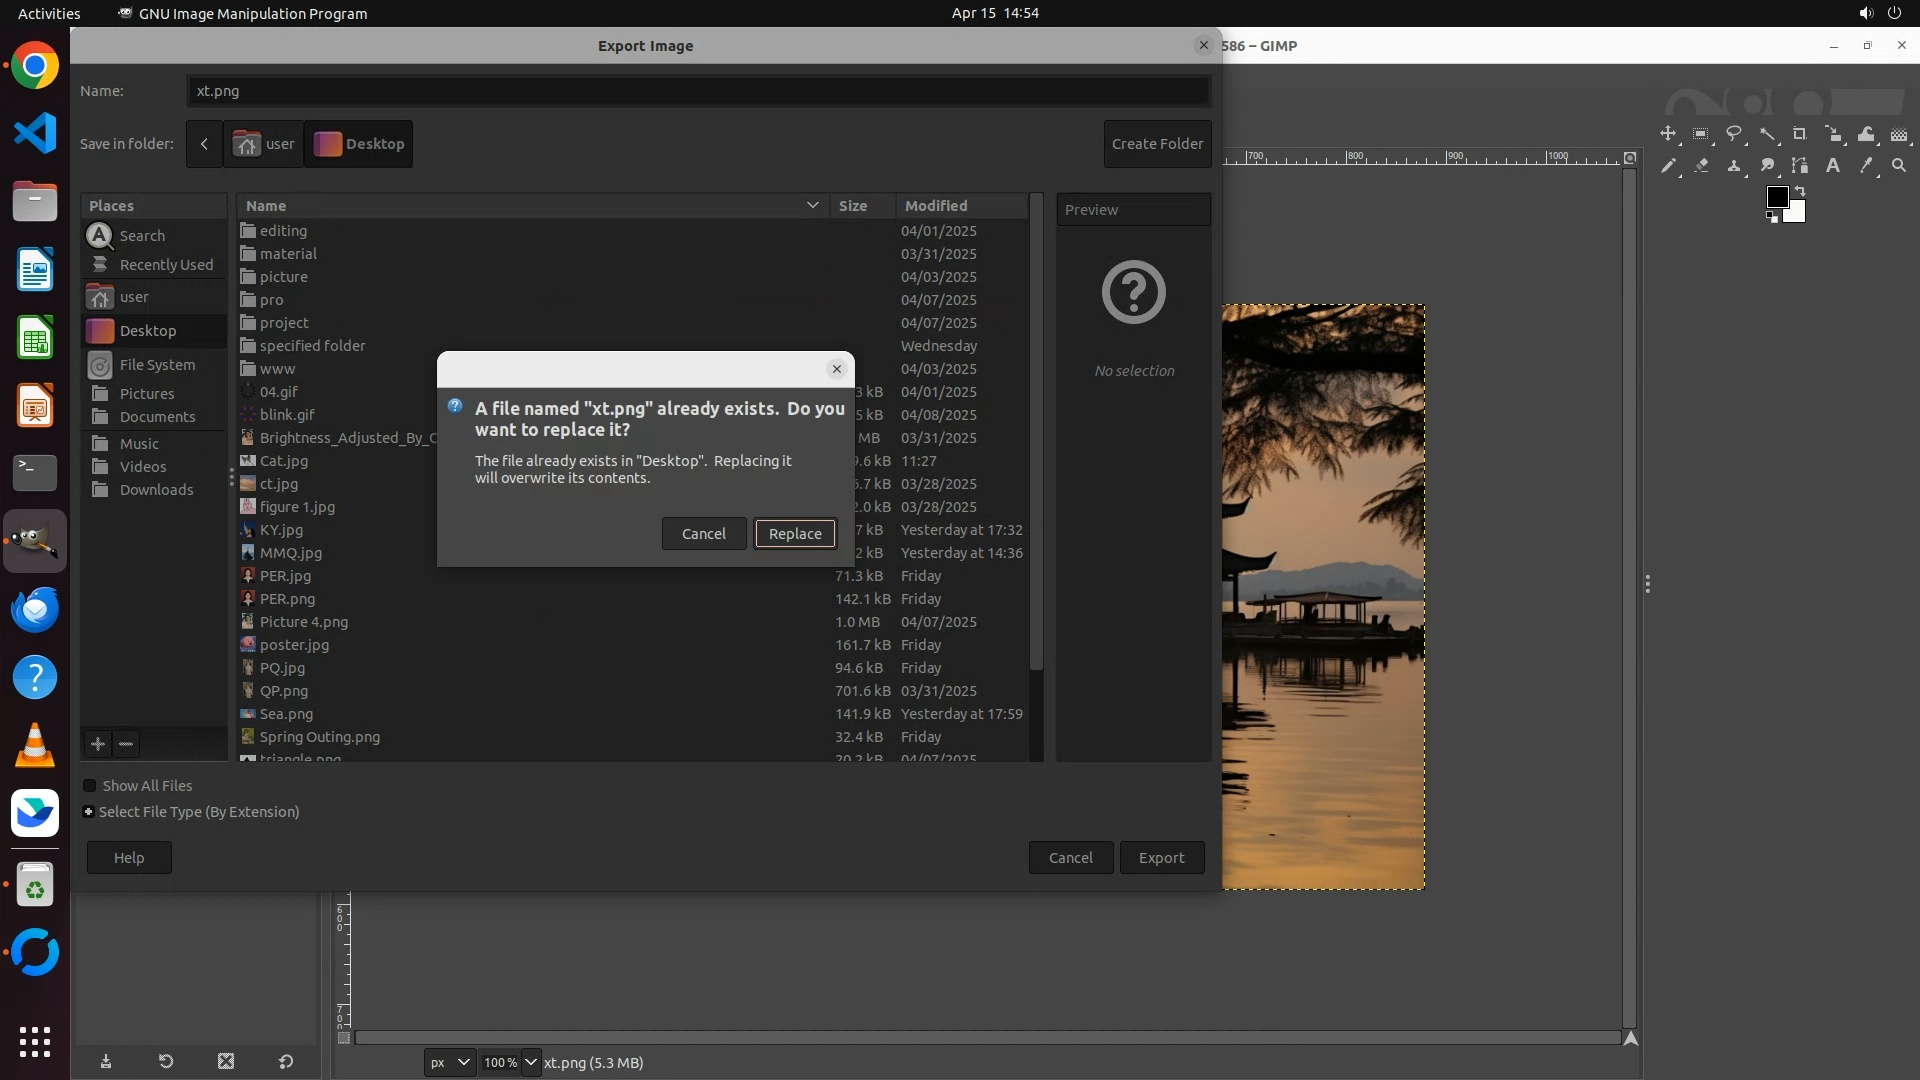Cancel the file replace dialog
Viewport: 1920px width, 1080px height.
703,534
